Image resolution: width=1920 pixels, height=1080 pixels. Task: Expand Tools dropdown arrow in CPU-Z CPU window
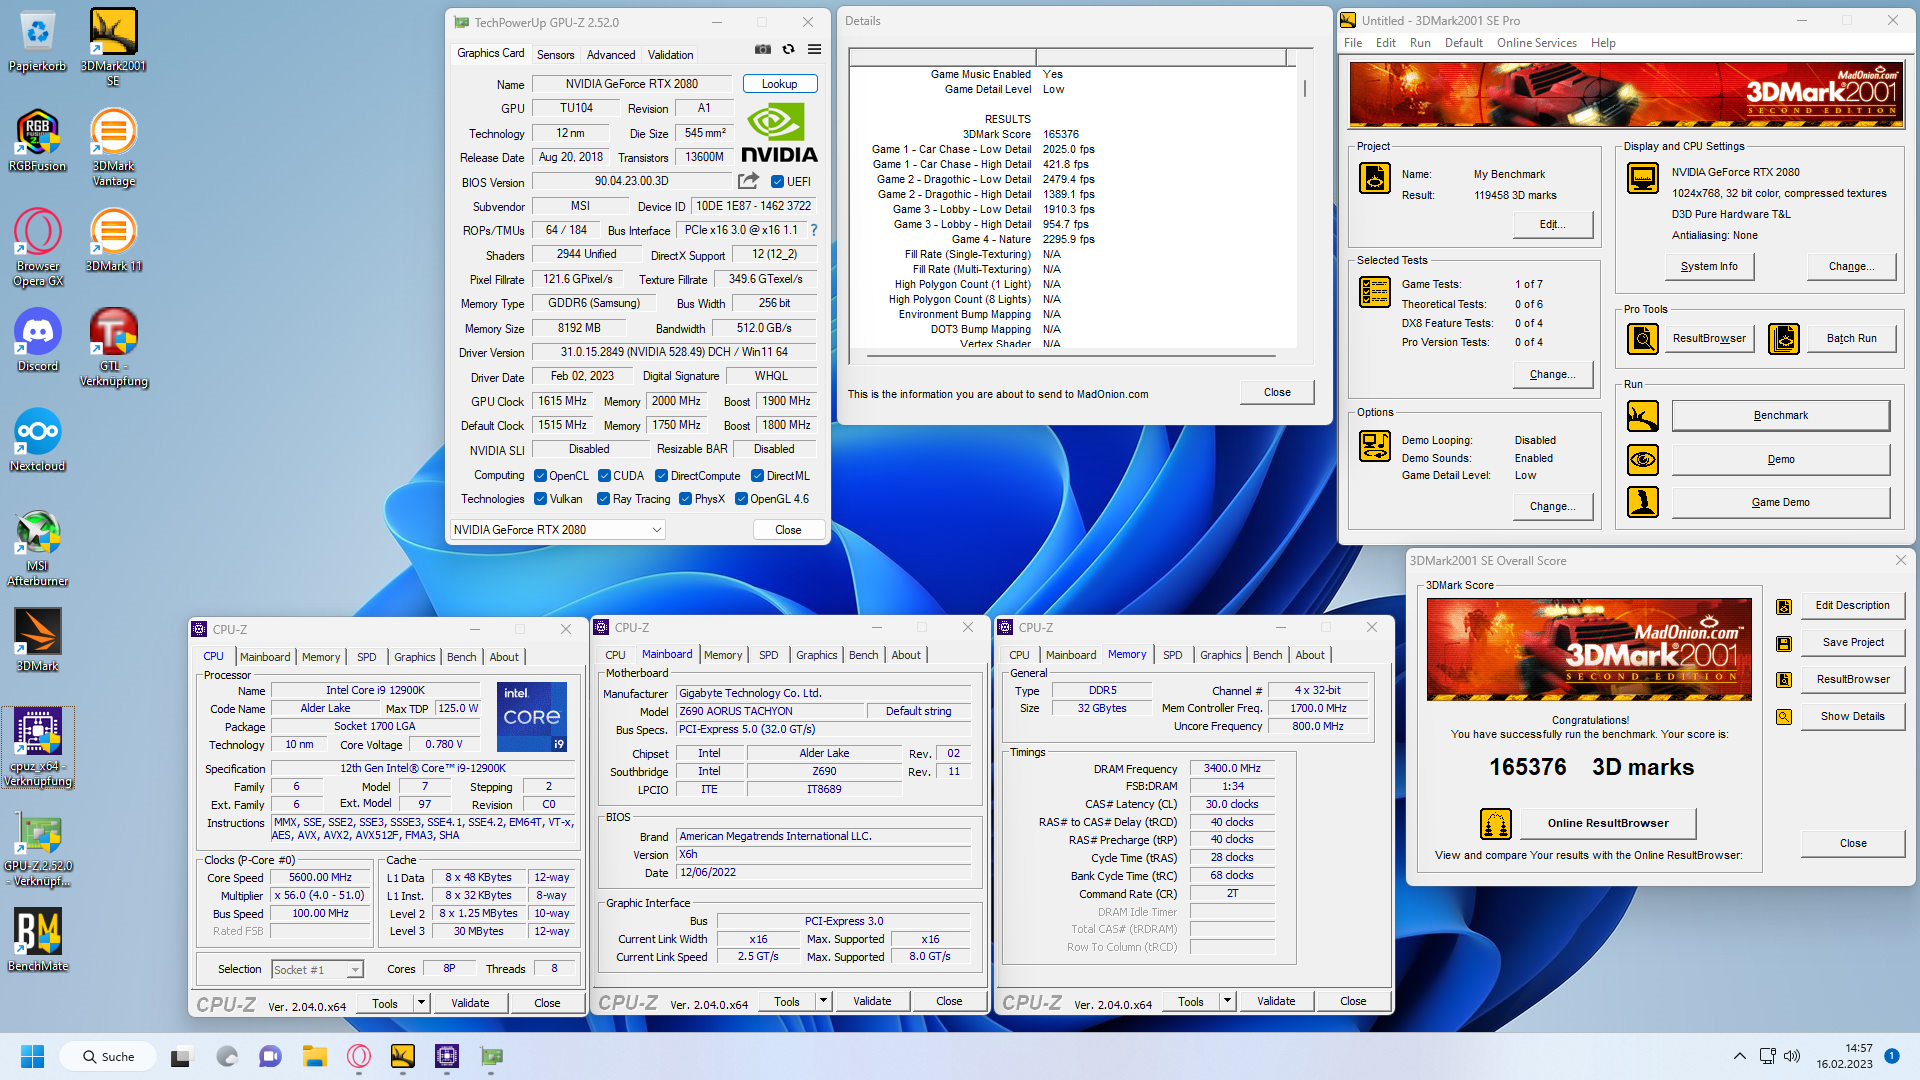(422, 1003)
